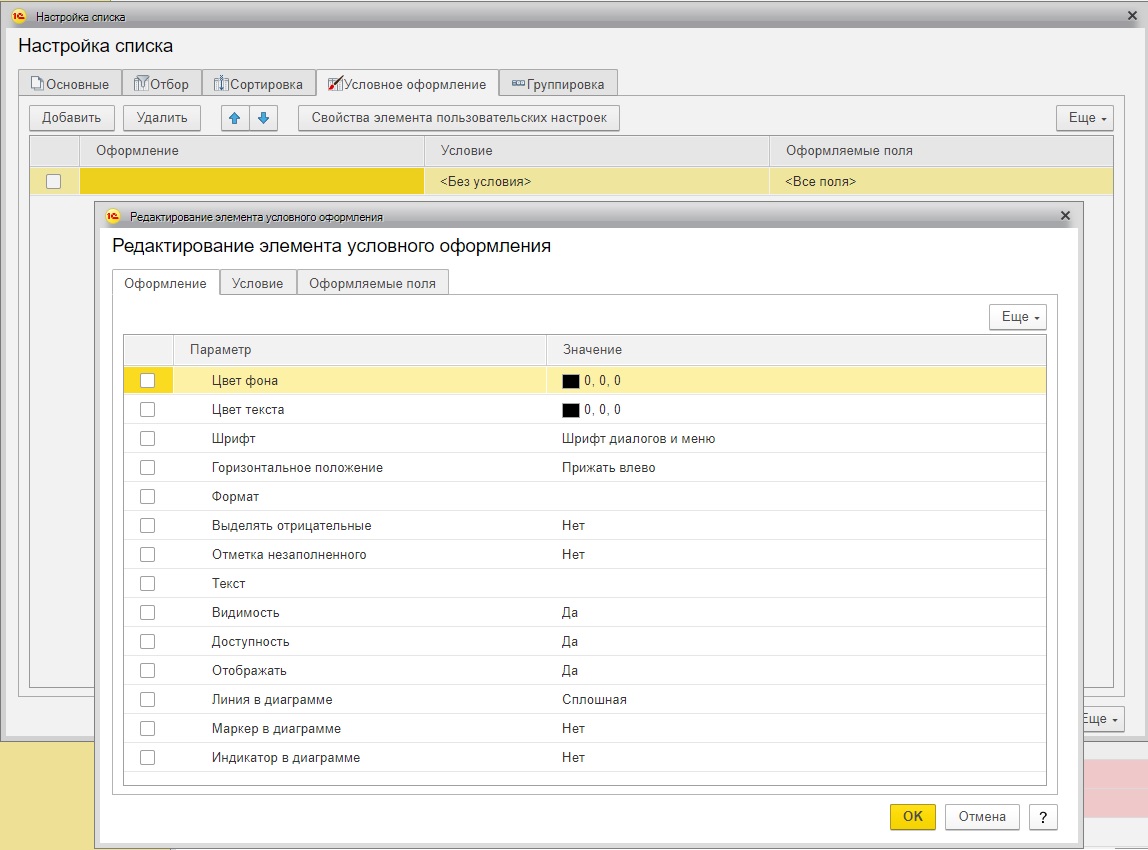This screenshot has width=1148, height=850.
Task: Click the Оформление column header in the list
Action: tap(252, 150)
